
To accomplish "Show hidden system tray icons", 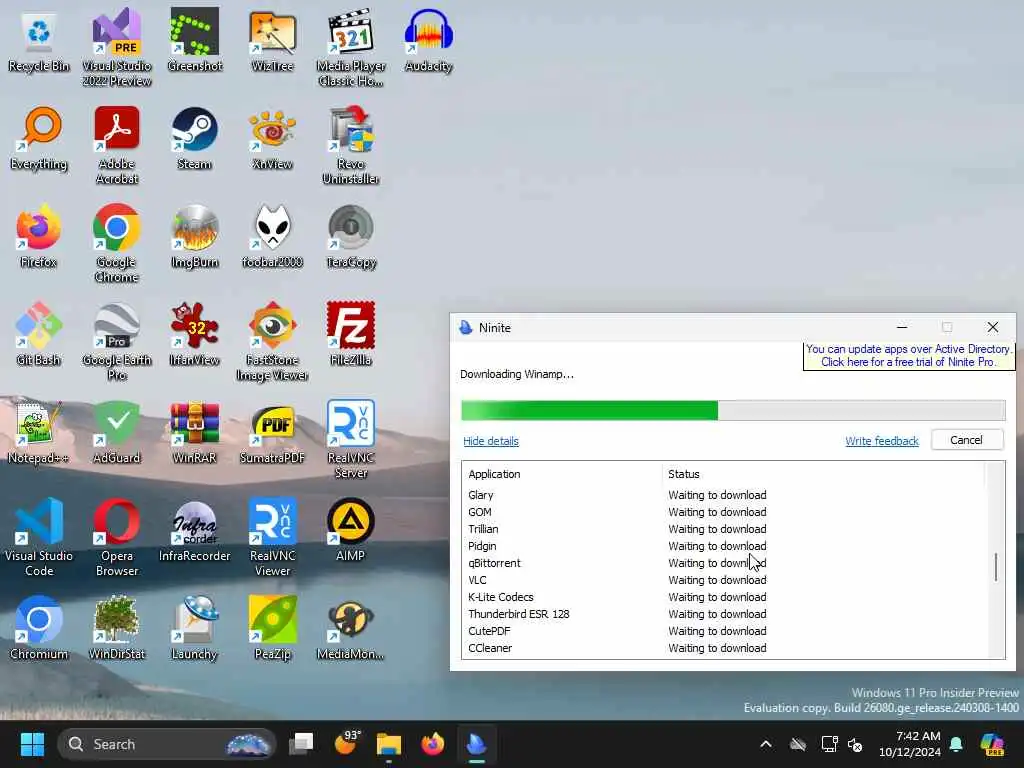I will click(766, 744).
